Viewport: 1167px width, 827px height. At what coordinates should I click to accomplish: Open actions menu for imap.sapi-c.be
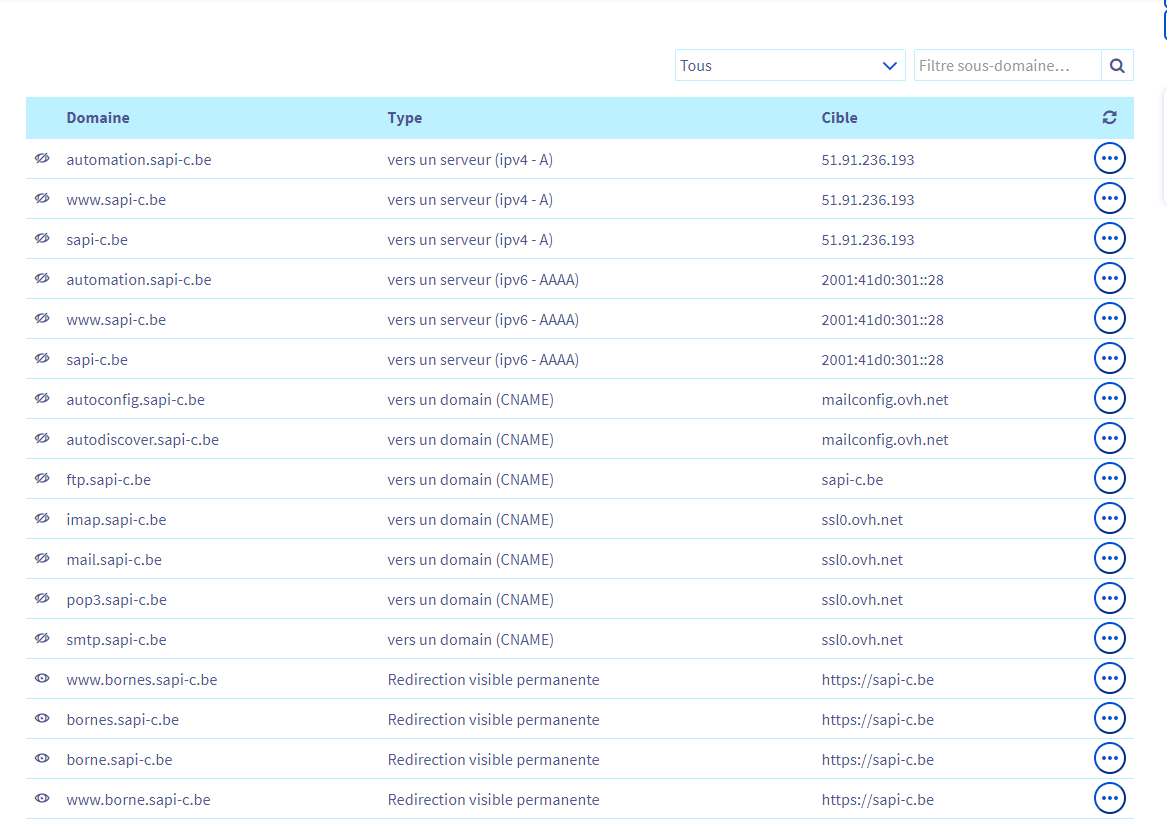click(x=1109, y=518)
